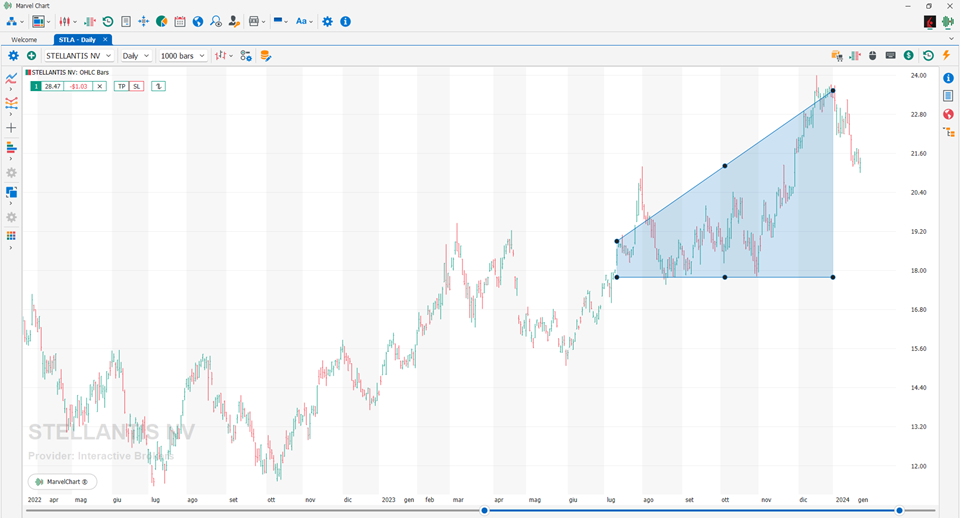This screenshot has width=960, height=518.
Task: Click the orange lightning bolt icon
Action: point(947,56)
